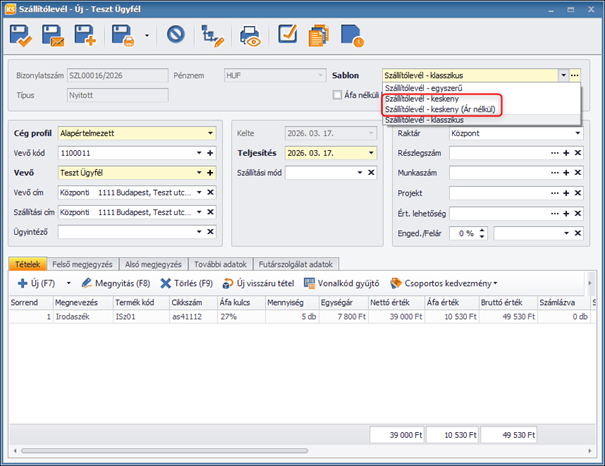This screenshot has width=605, height=466.
Task: Choose Szállítólevél - keskeny (Ár nélkül)
Action: (481, 109)
